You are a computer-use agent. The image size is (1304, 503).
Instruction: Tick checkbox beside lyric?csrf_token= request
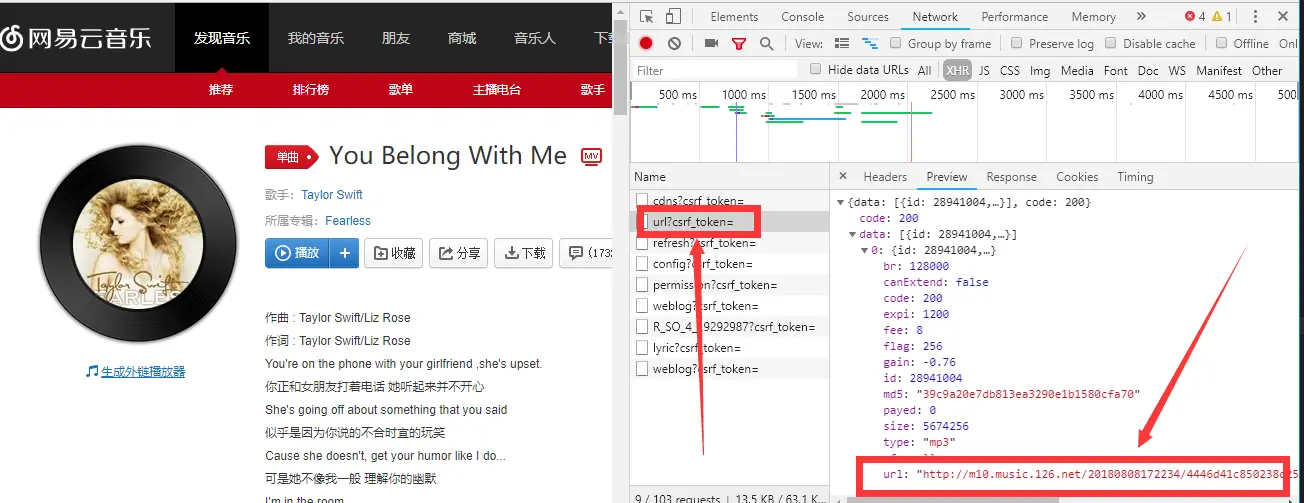[643, 348]
